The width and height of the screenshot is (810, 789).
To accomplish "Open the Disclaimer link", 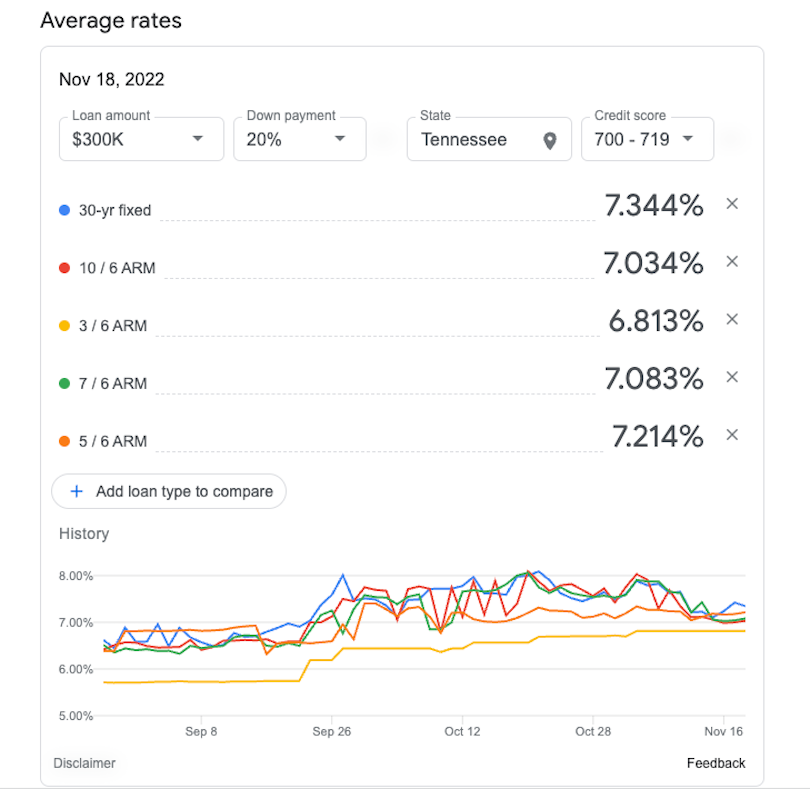I will tap(84, 763).
